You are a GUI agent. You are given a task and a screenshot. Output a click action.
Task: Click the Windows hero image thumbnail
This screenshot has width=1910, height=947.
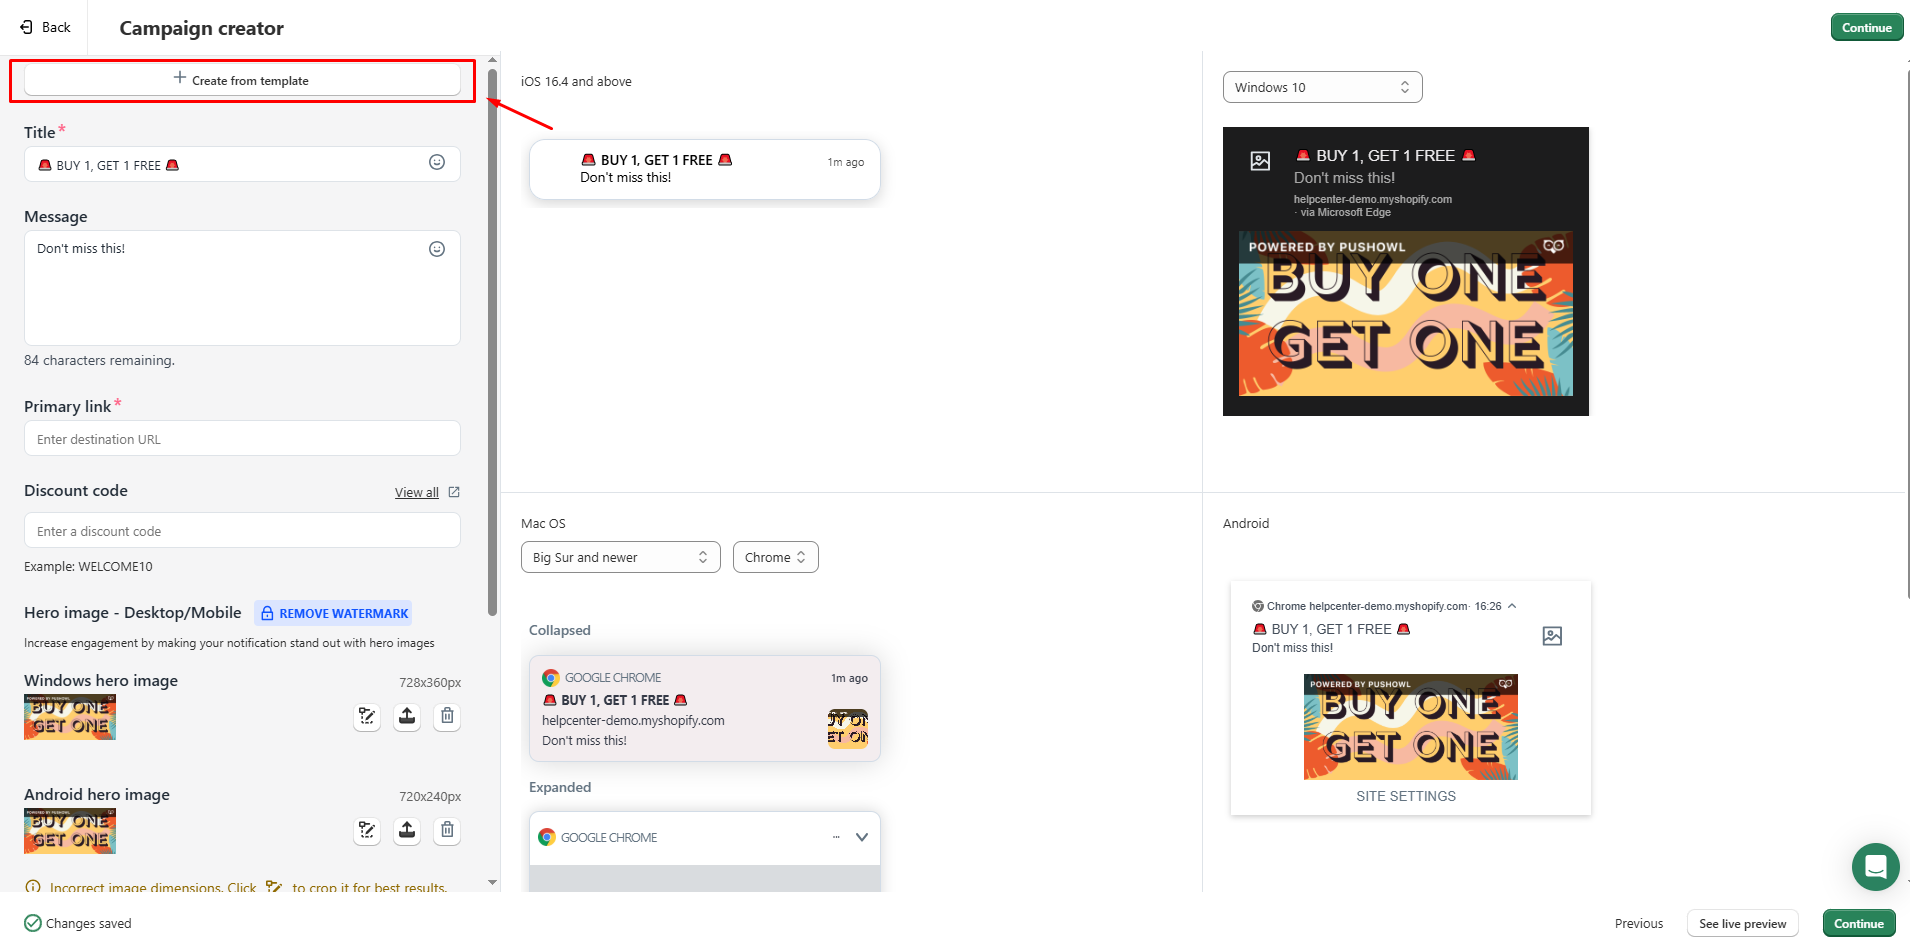70,717
